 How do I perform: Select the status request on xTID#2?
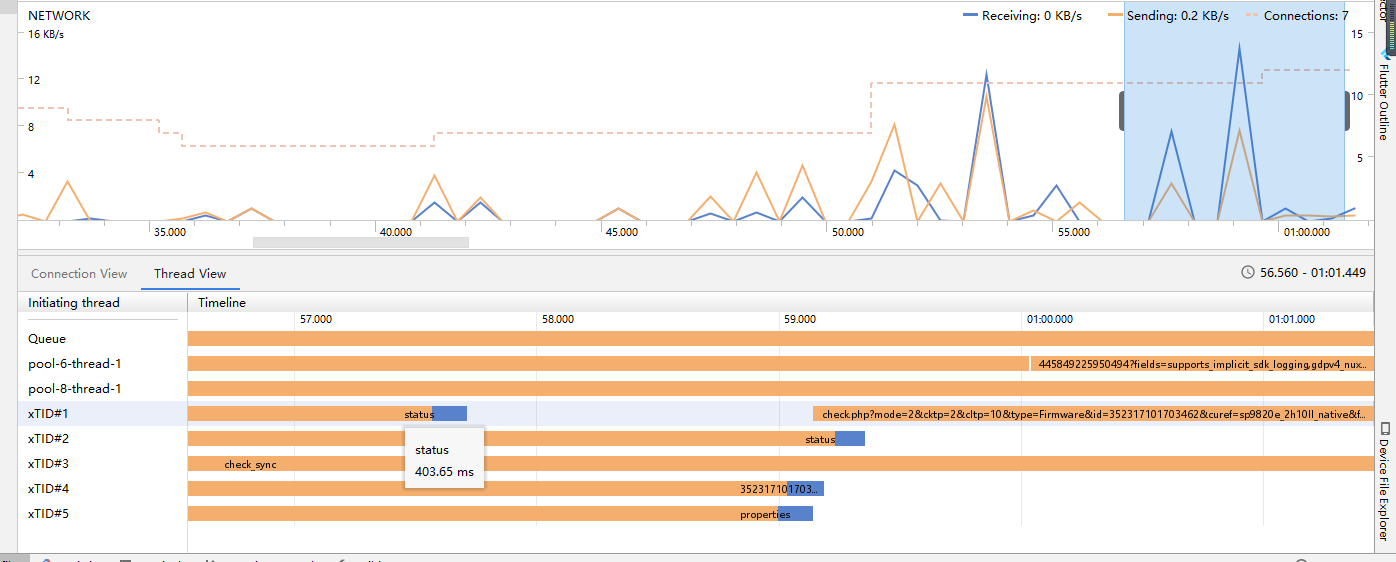tap(820, 439)
